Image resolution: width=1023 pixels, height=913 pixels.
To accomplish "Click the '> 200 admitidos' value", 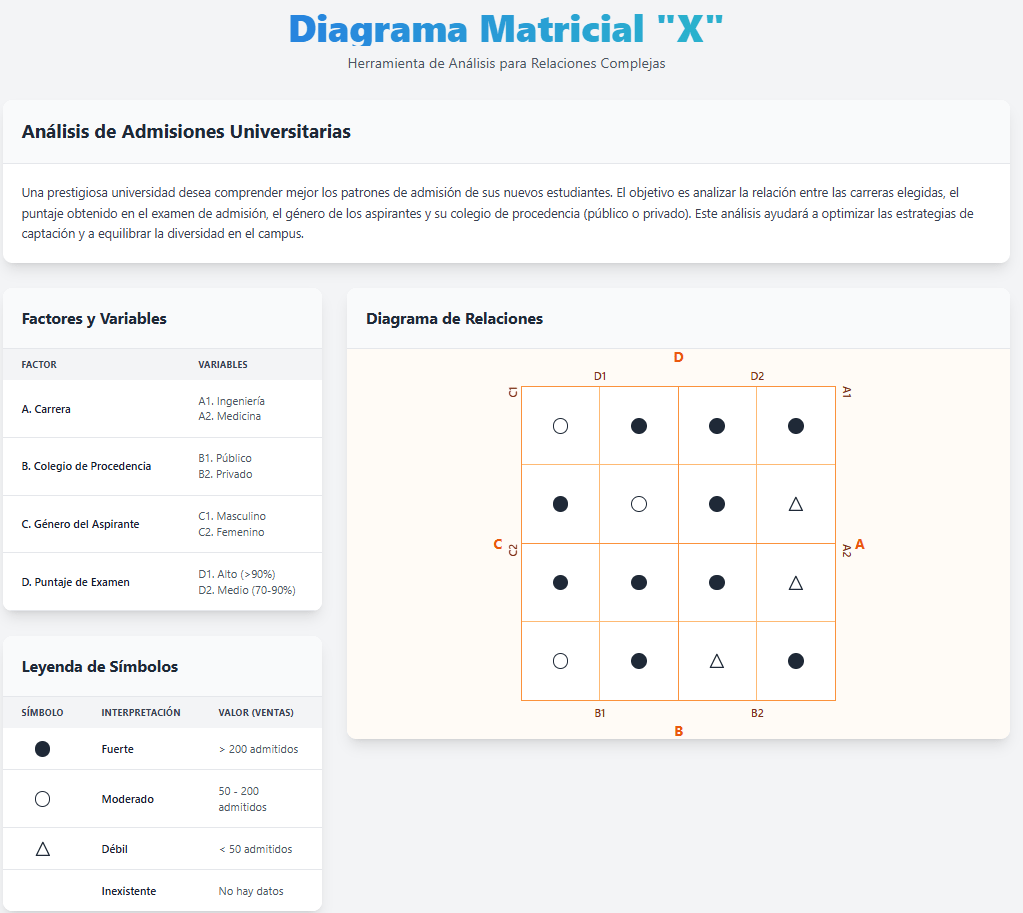I will click(x=258, y=749).
